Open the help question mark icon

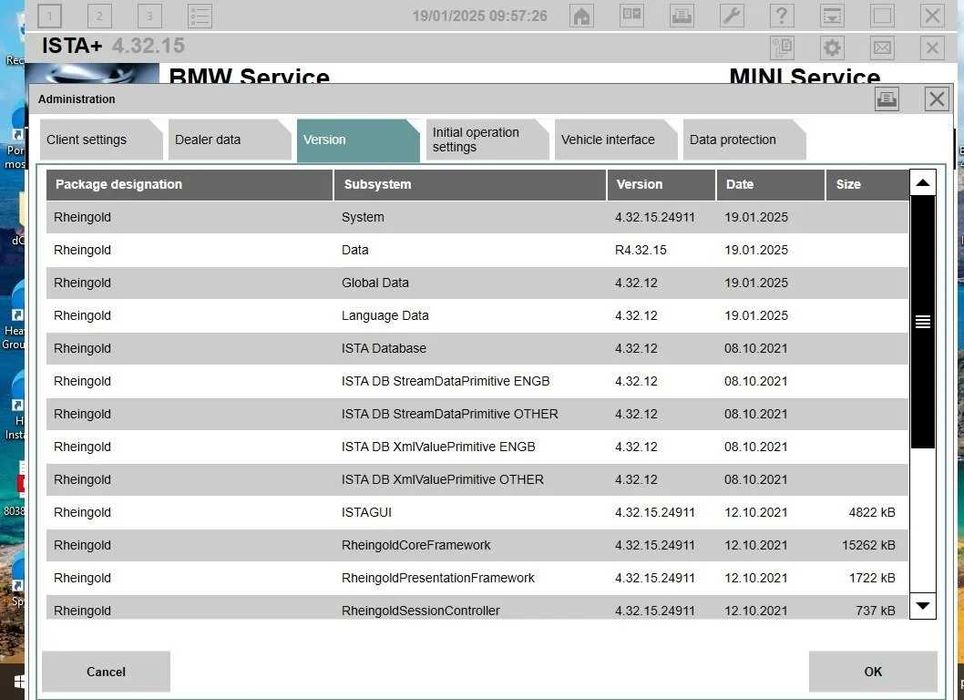[782, 16]
